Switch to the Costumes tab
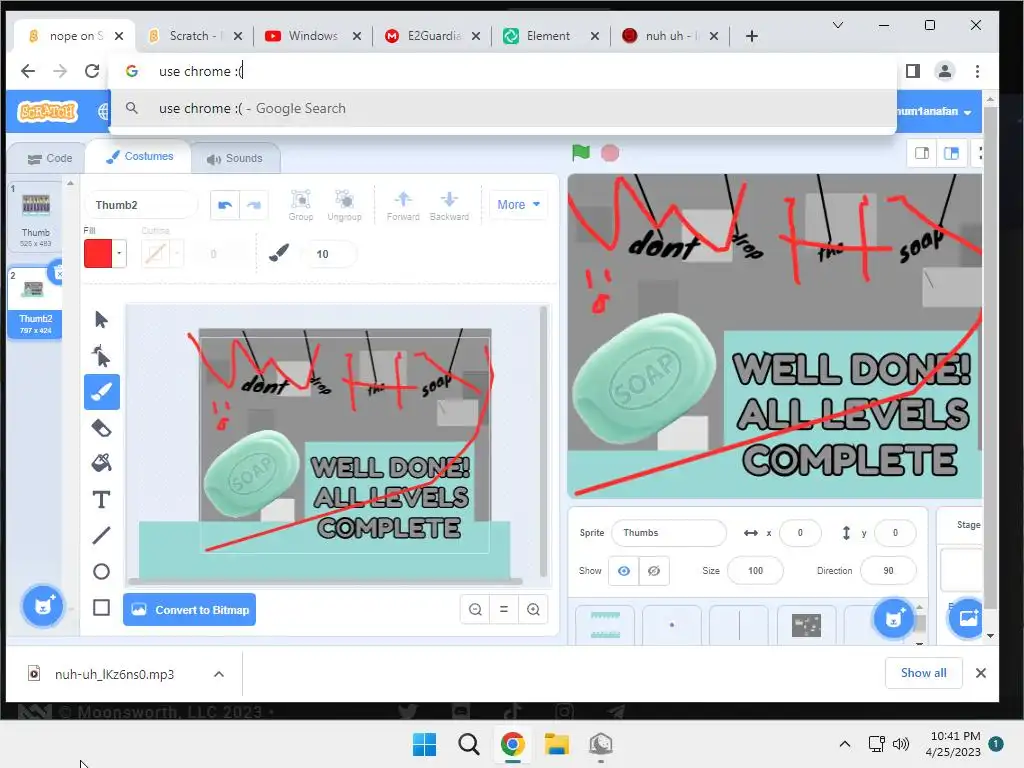 coord(139,157)
